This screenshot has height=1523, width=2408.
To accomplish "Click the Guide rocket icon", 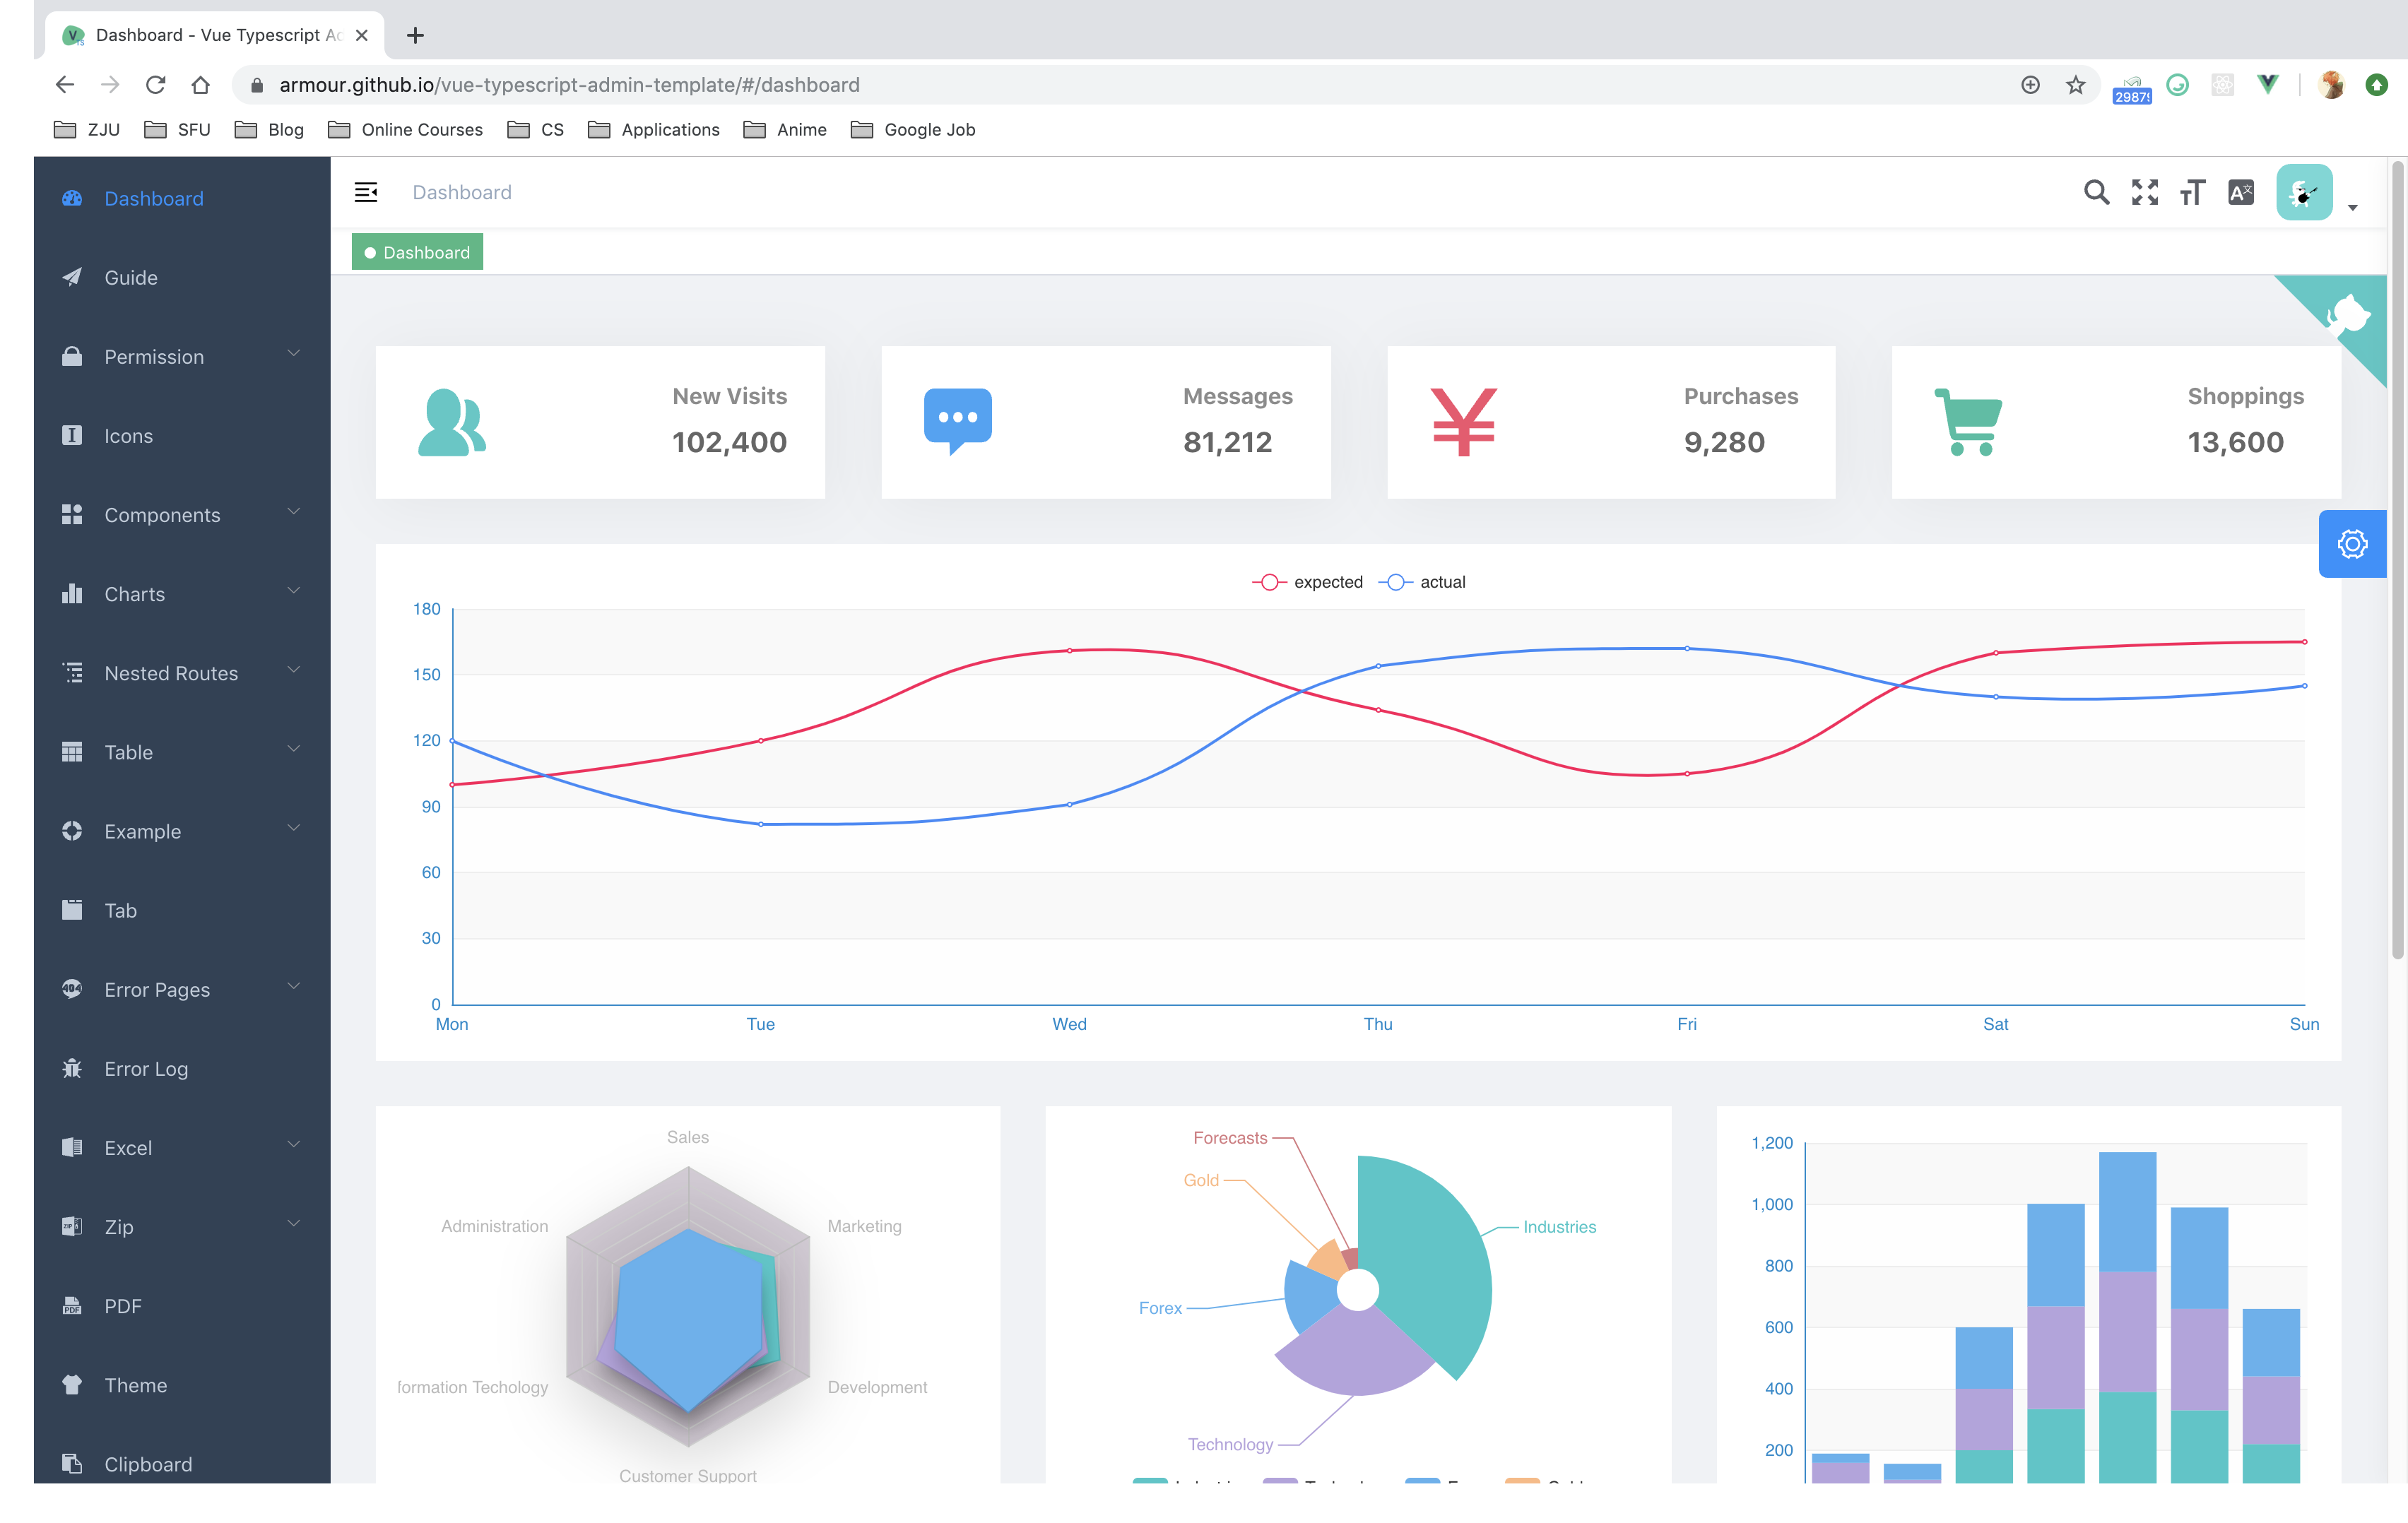I will [70, 275].
